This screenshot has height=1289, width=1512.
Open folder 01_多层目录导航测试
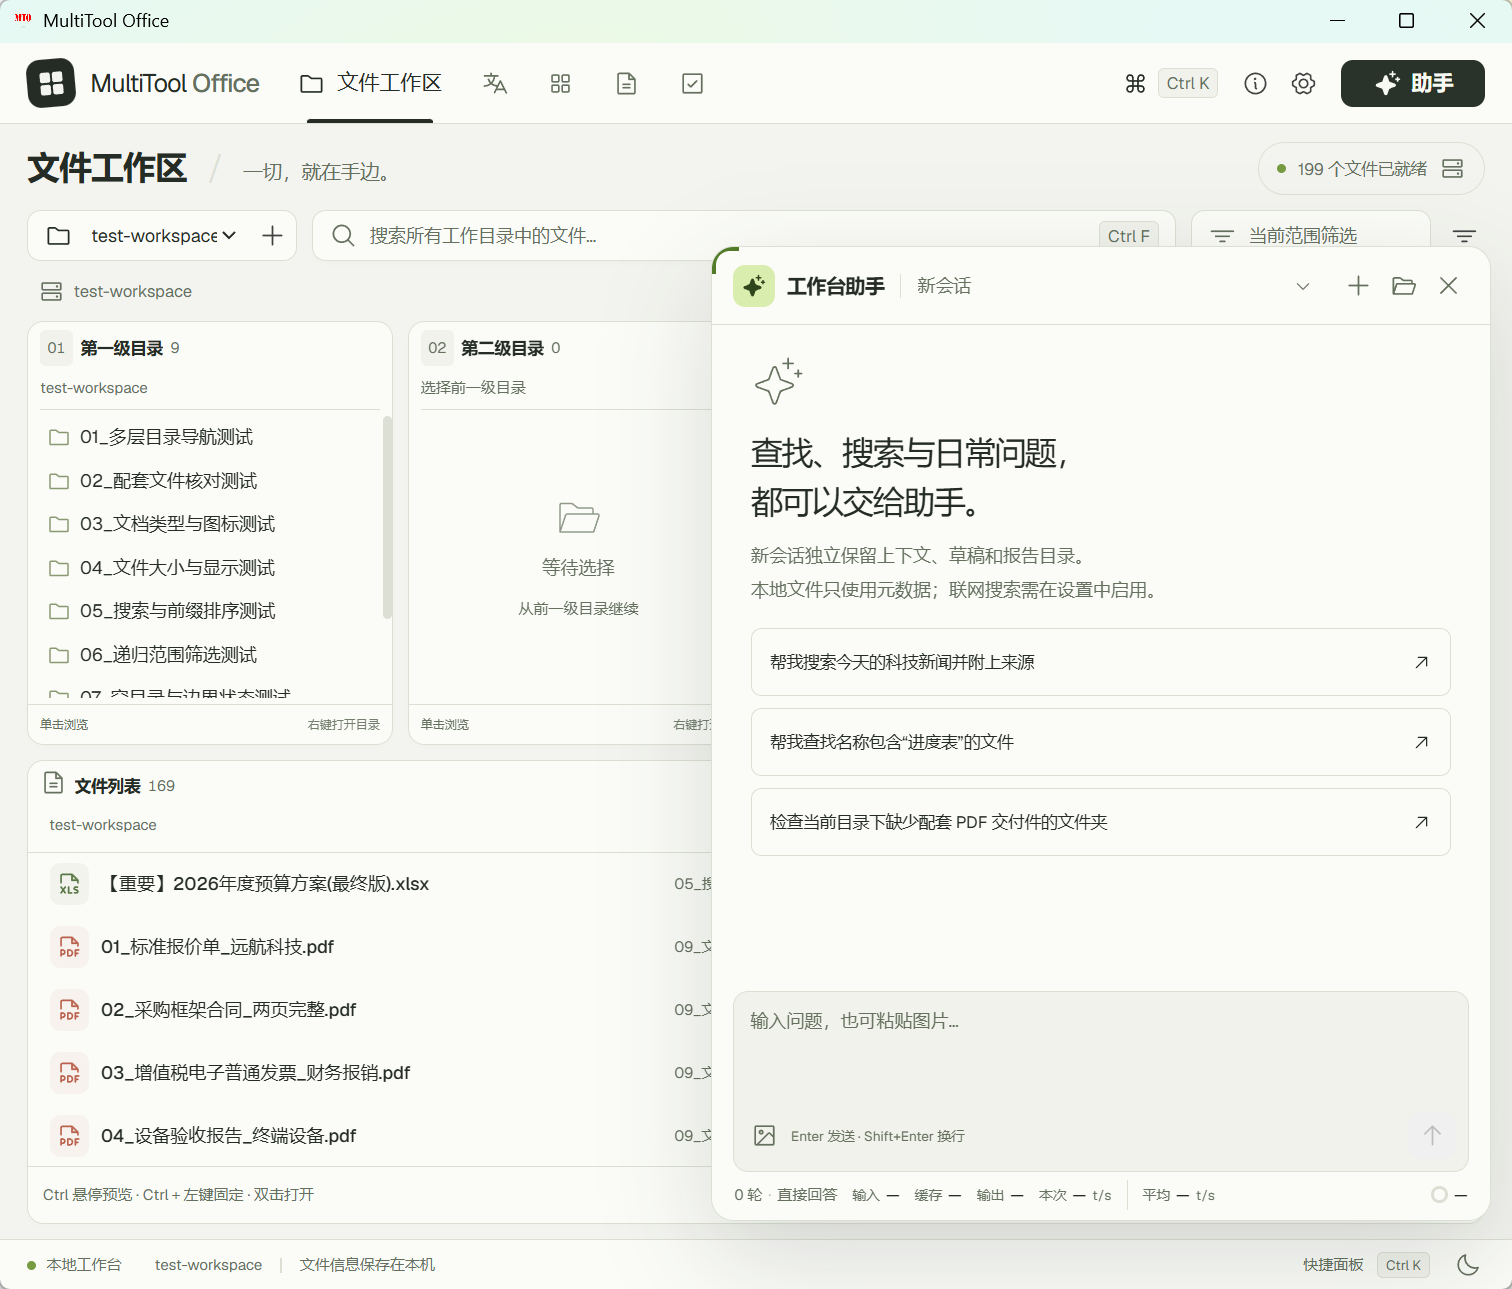point(210,437)
